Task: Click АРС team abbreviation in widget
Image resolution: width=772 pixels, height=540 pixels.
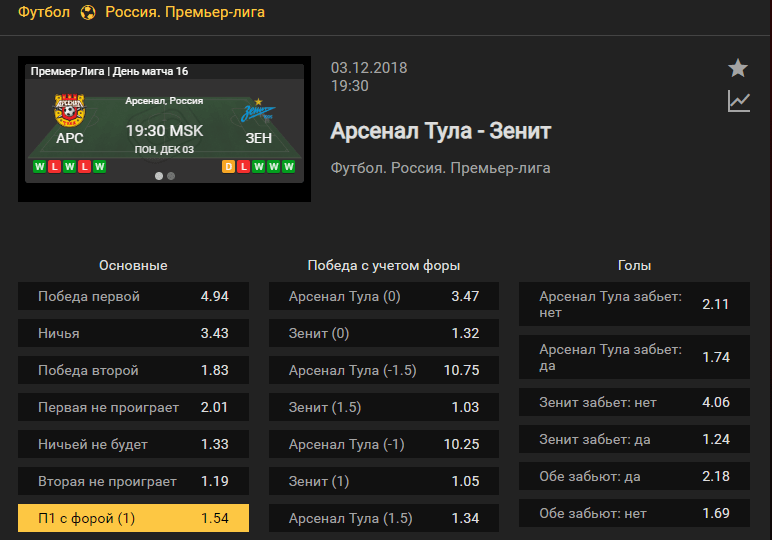Action: 69,138
